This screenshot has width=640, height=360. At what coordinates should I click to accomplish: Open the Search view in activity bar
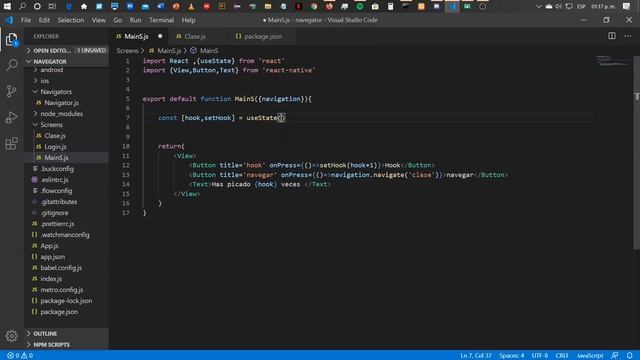click(x=11, y=65)
